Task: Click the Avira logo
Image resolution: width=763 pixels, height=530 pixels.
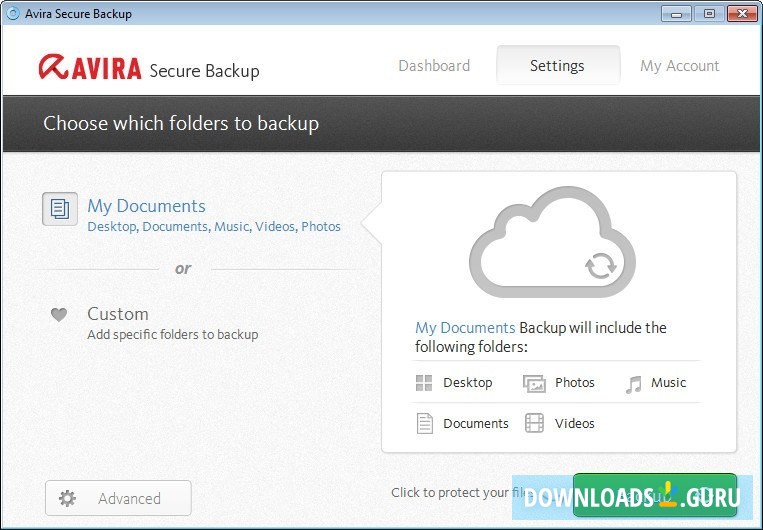Action: tap(90, 68)
